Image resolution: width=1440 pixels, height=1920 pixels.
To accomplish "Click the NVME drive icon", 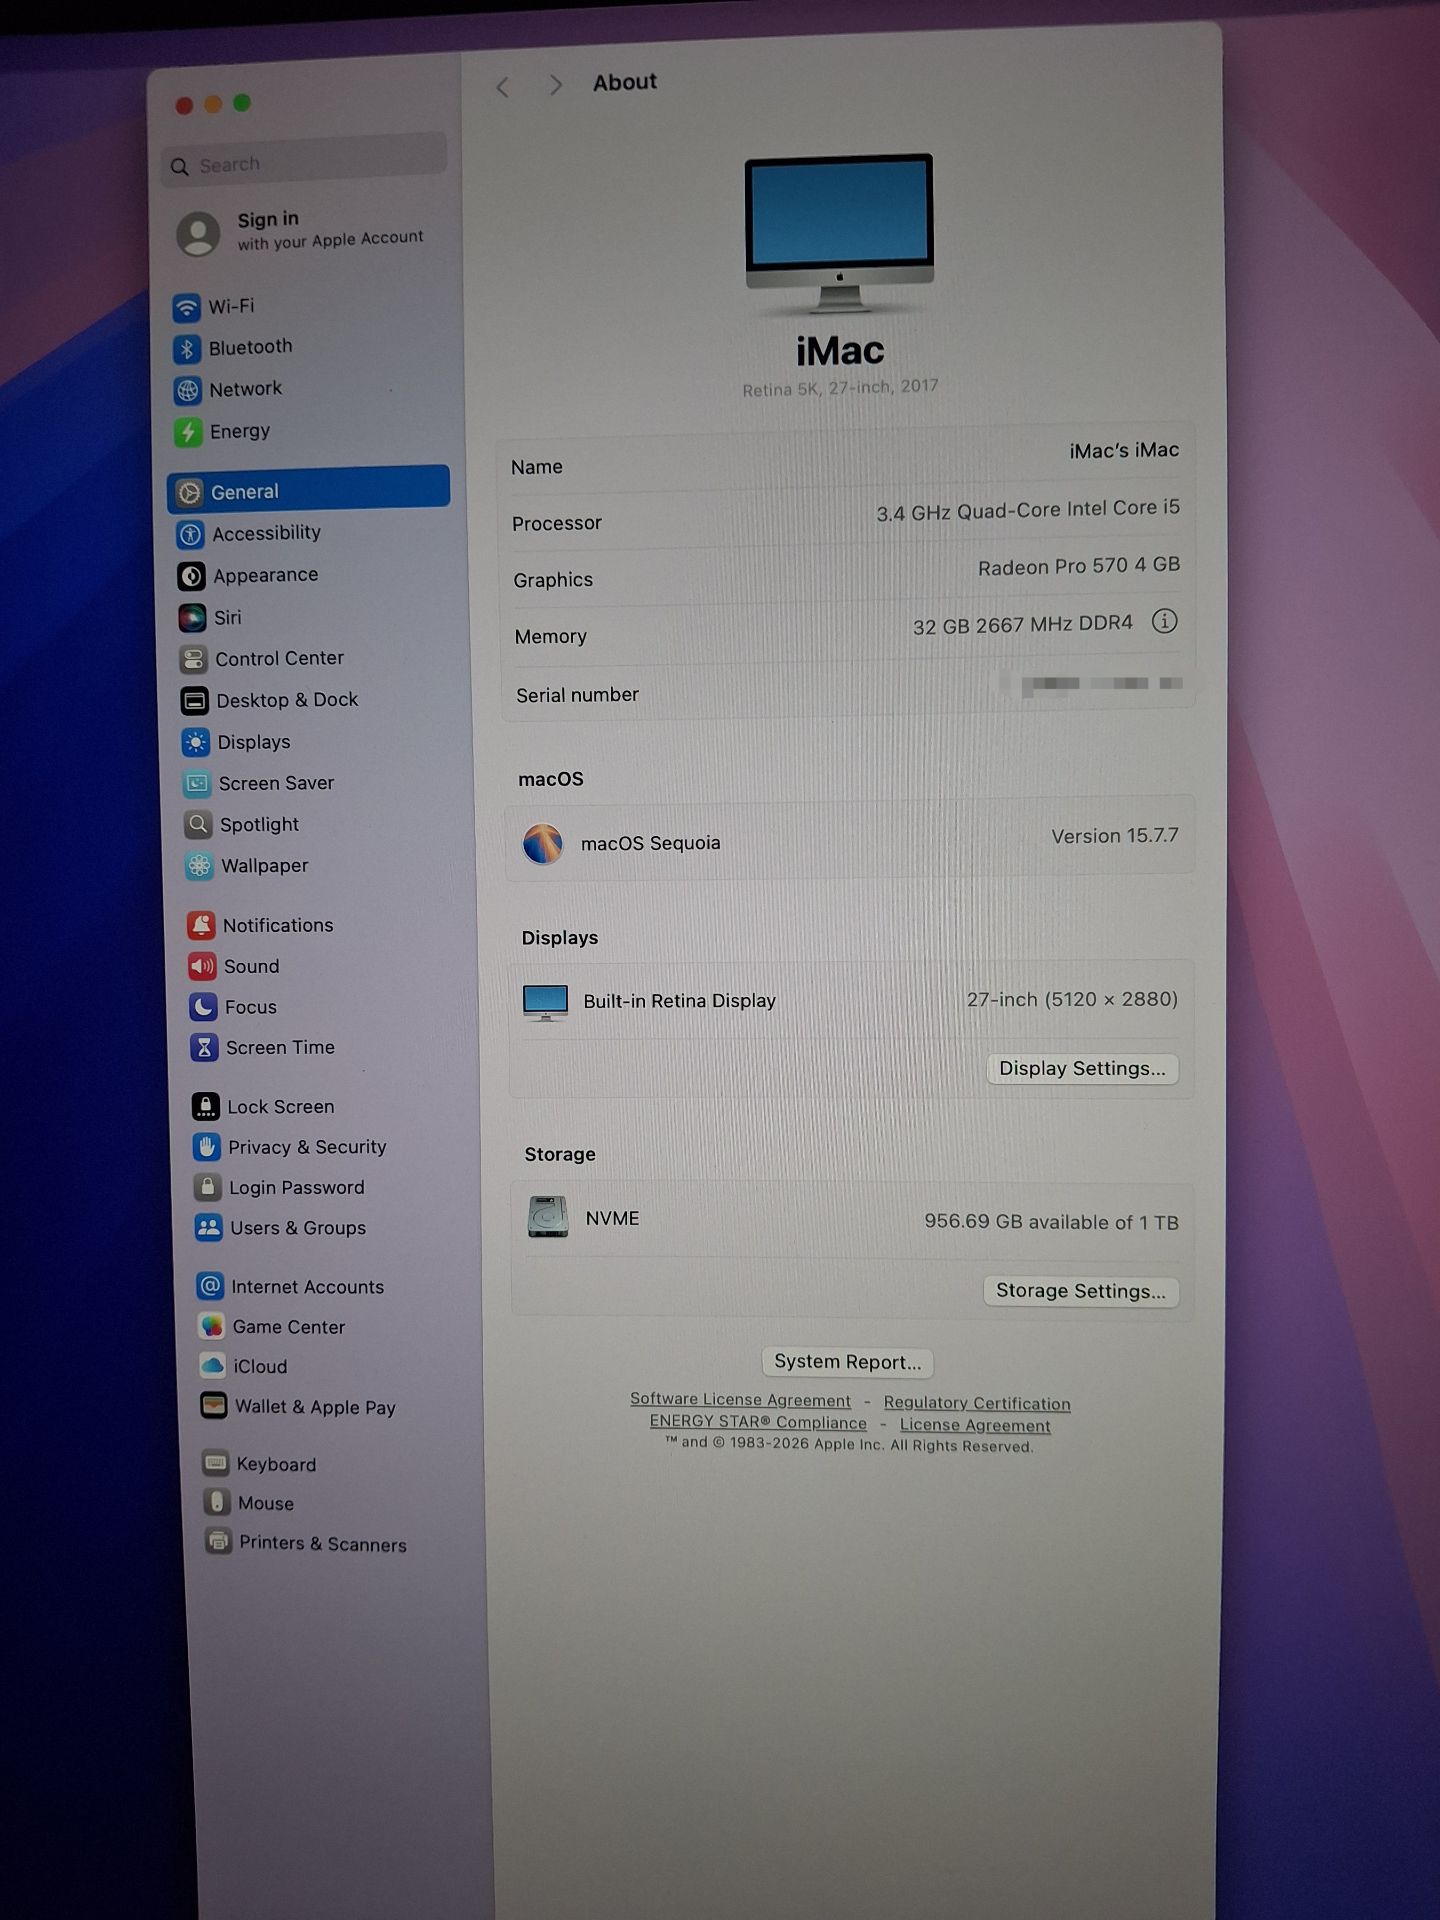I will (548, 1217).
